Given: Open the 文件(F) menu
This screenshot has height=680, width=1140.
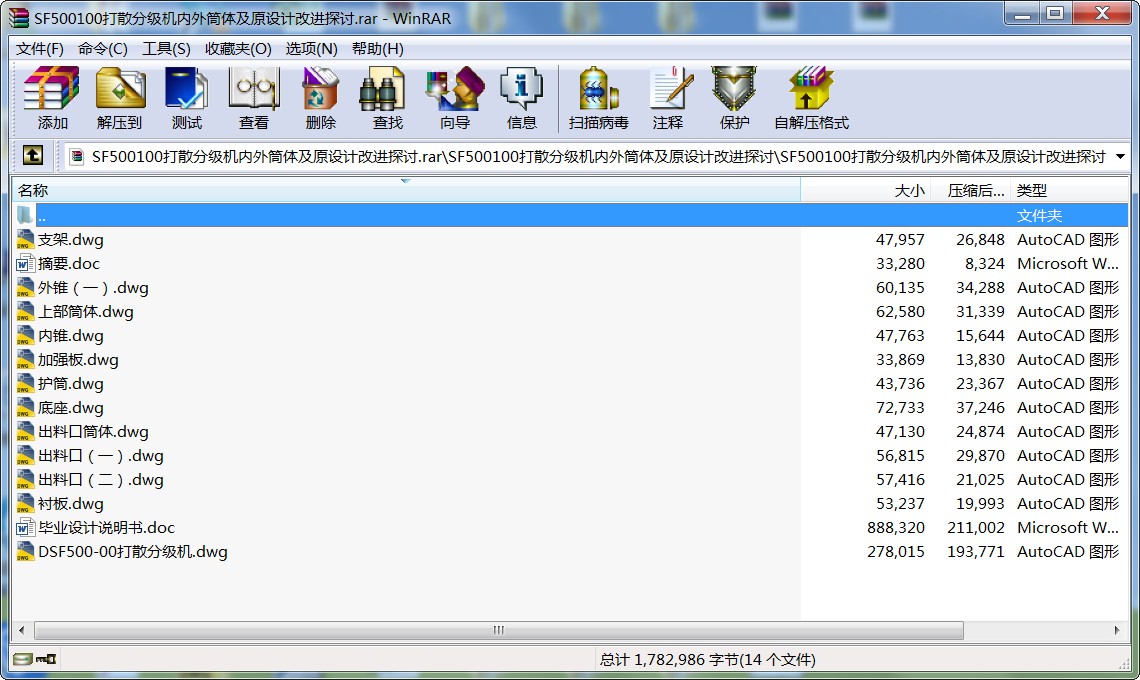Looking at the screenshot, I should 40,48.
